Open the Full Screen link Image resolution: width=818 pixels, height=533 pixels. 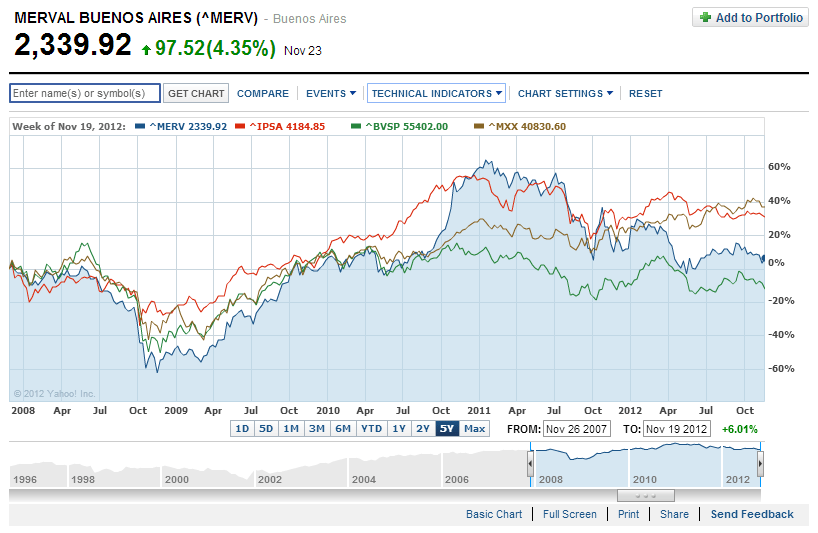click(570, 514)
